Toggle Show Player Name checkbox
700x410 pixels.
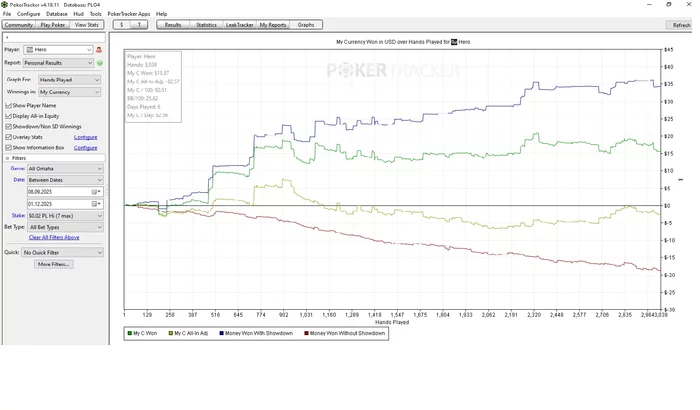click(8, 106)
